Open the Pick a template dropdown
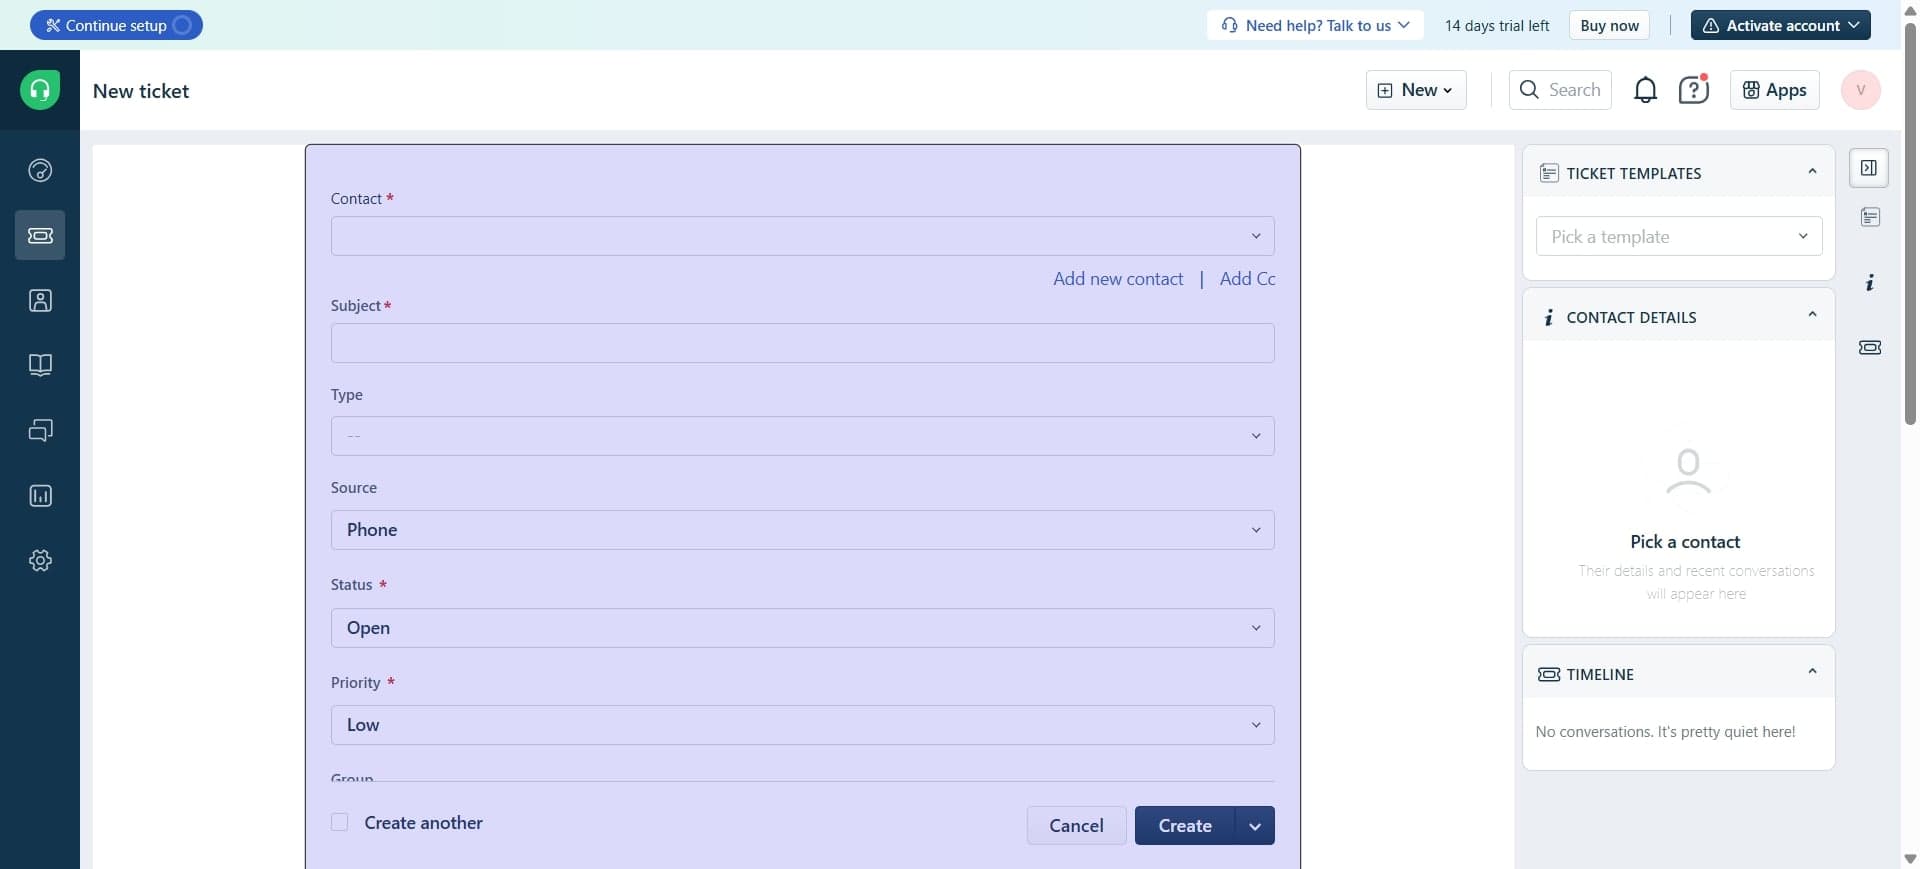 pyautogui.click(x=1679, y=237)
